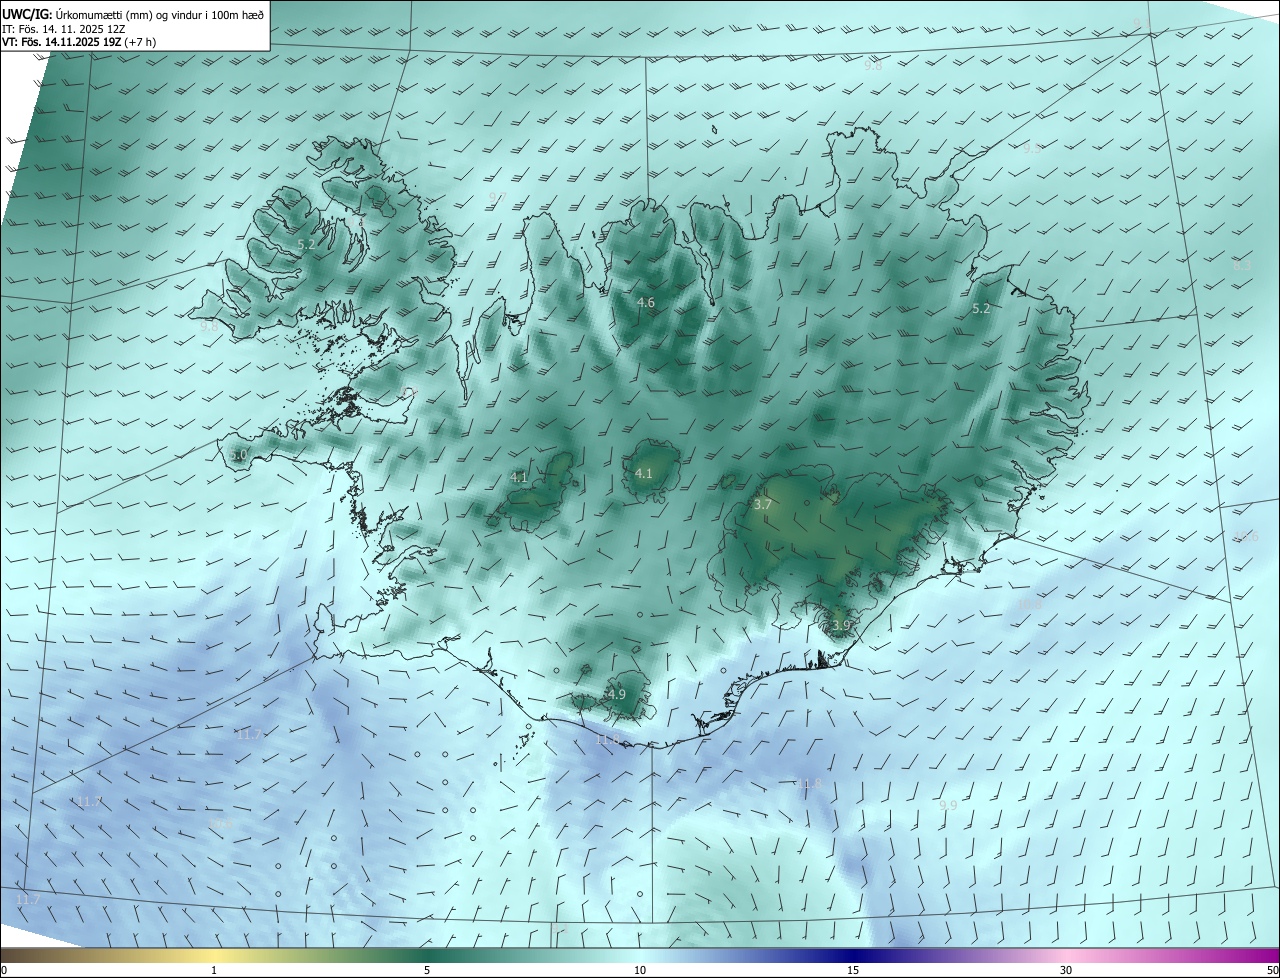
Task: Click the 4.1 value on central Hofsjökull glacier
Action: [x=644, y=473]
